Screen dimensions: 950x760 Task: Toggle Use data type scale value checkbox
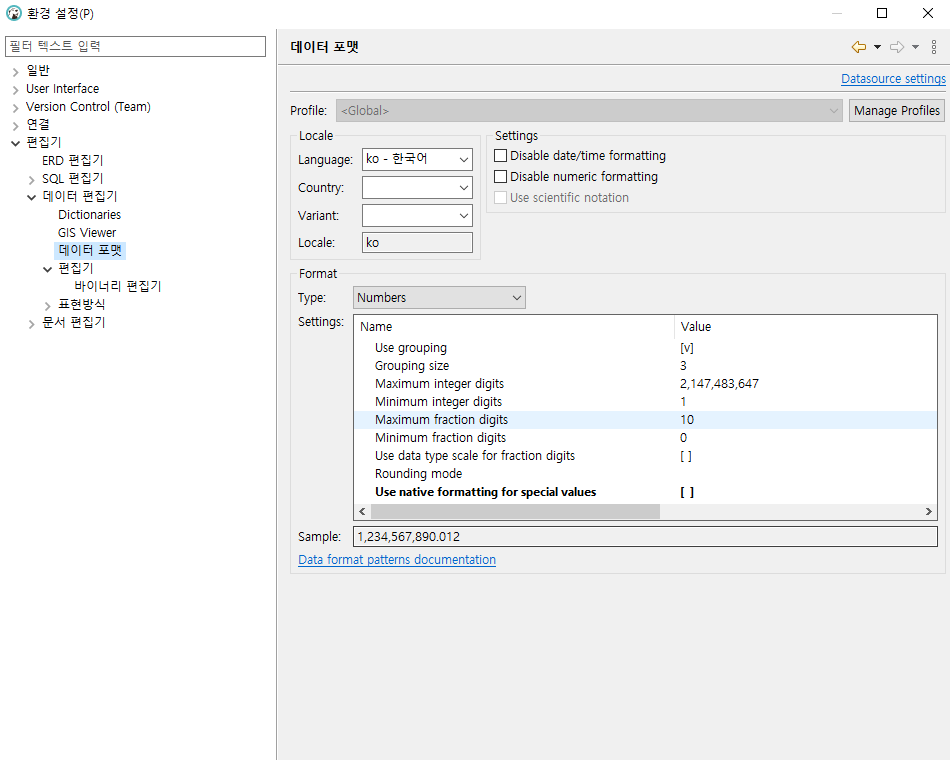click(685, 456)
